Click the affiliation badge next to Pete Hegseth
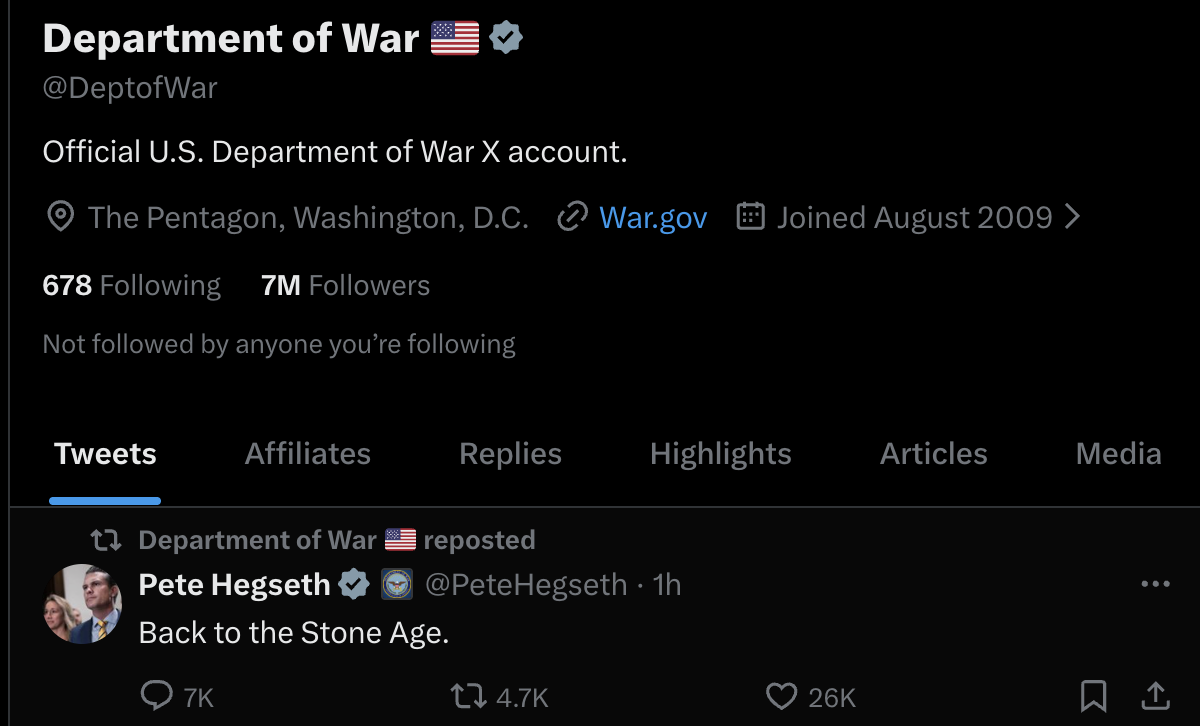Image resolution: width=1200 pixels, height=726 pixels. (397, 584)
